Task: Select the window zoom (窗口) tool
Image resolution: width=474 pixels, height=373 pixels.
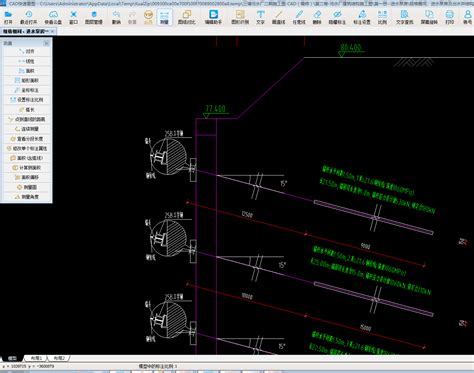Action: 73,17
